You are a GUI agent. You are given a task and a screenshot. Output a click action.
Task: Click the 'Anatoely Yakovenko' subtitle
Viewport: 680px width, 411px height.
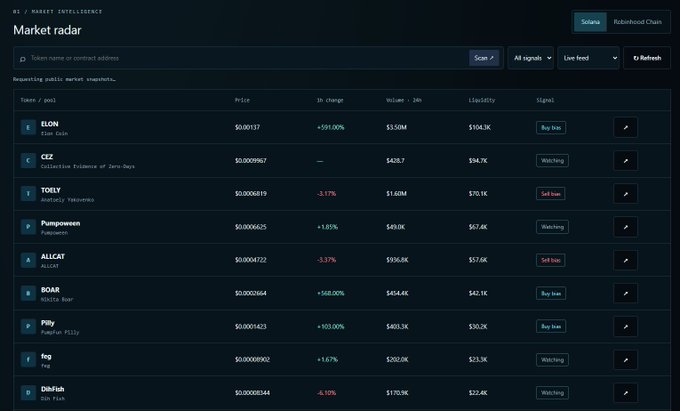(67, 200)
